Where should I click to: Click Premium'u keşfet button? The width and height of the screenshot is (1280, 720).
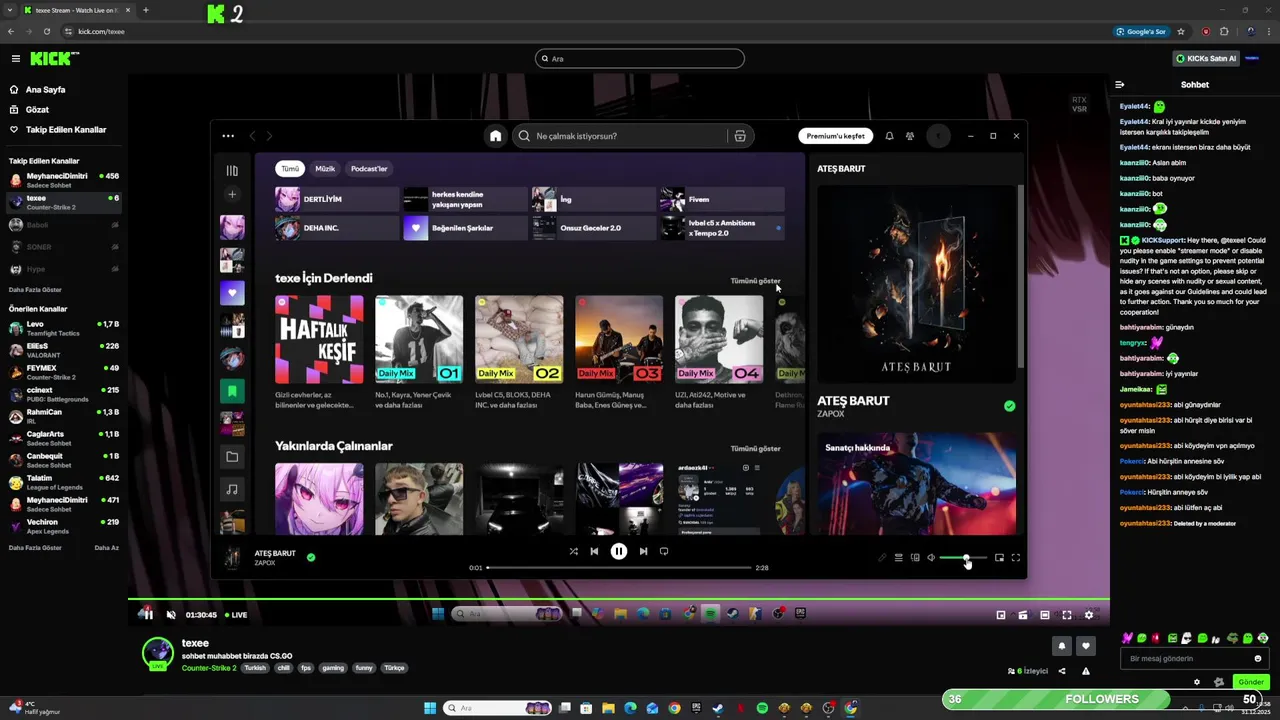(x=835, y=136)
